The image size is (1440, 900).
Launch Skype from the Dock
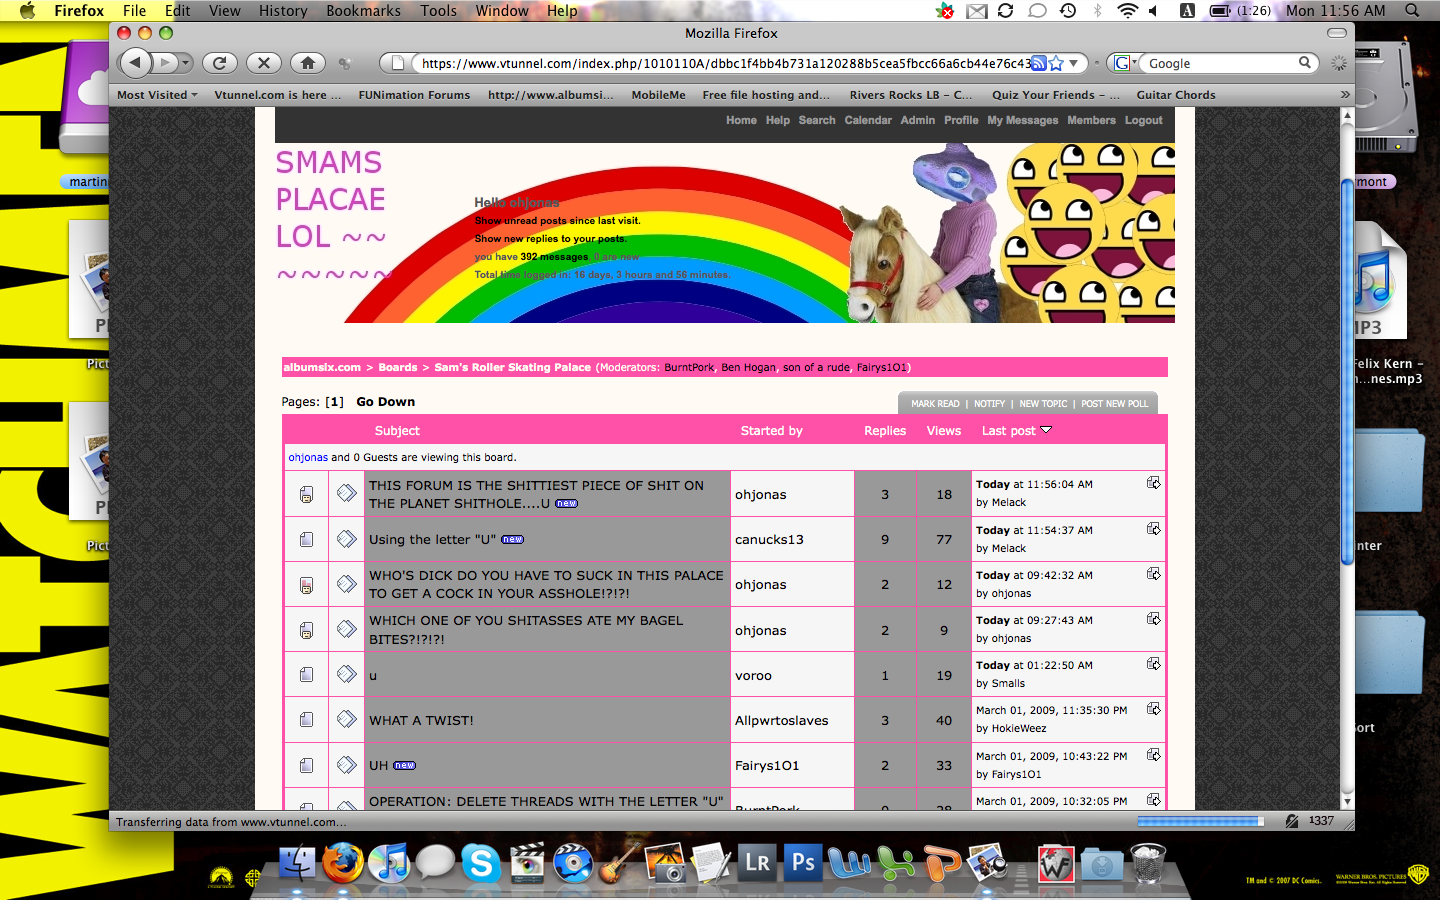pyautogui.click(x=480, y=863)
